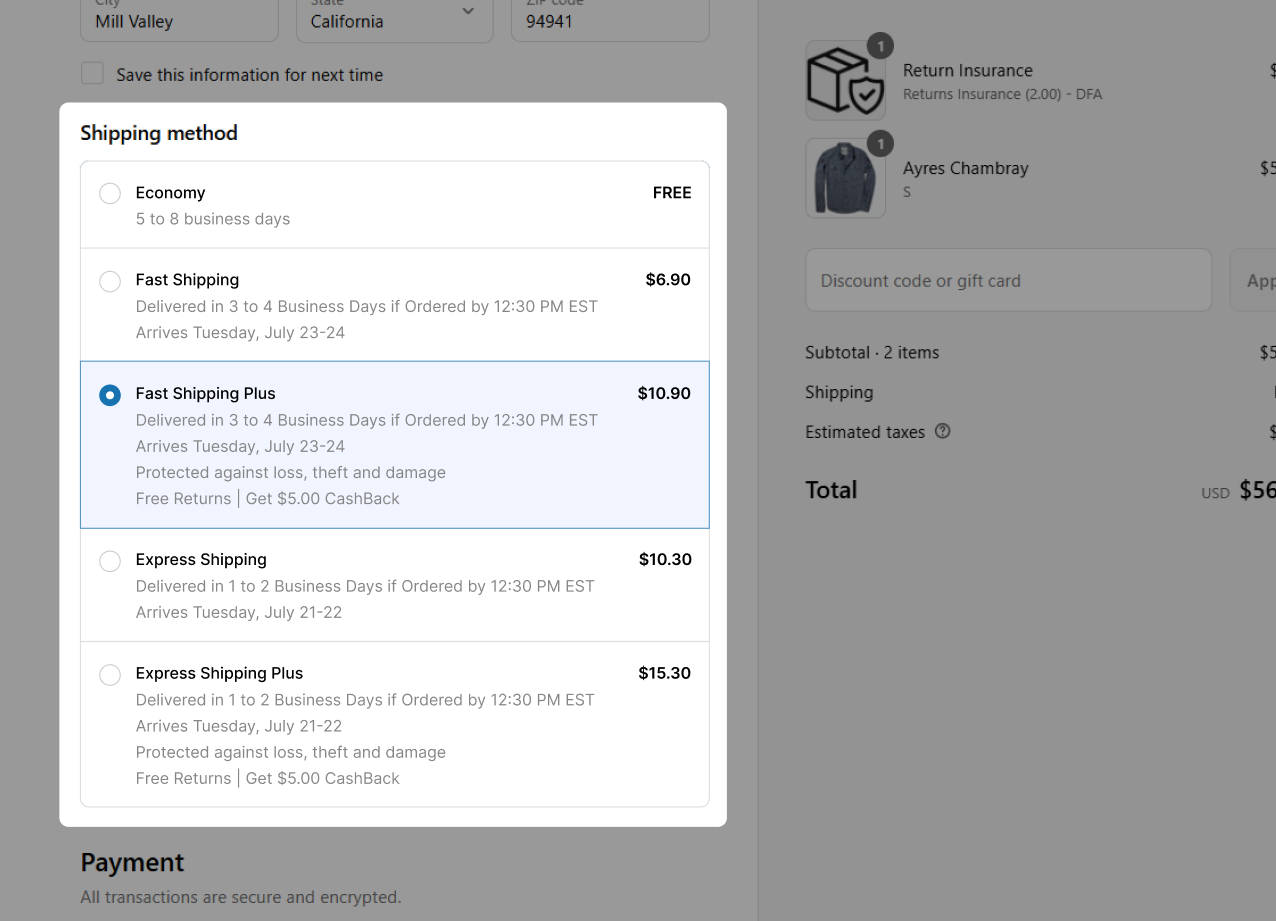Click the estimated taxes help icon
The width and height of the screenshot is (1276, 921).
[x=942, y=431]
